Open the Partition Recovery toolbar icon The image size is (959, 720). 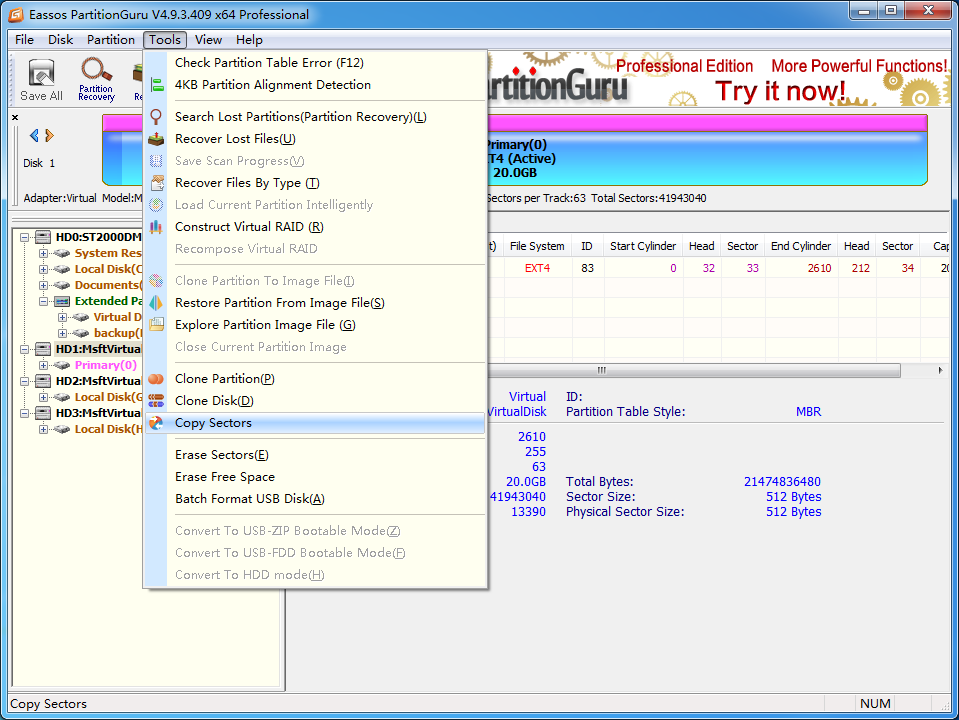pos(96,80)
